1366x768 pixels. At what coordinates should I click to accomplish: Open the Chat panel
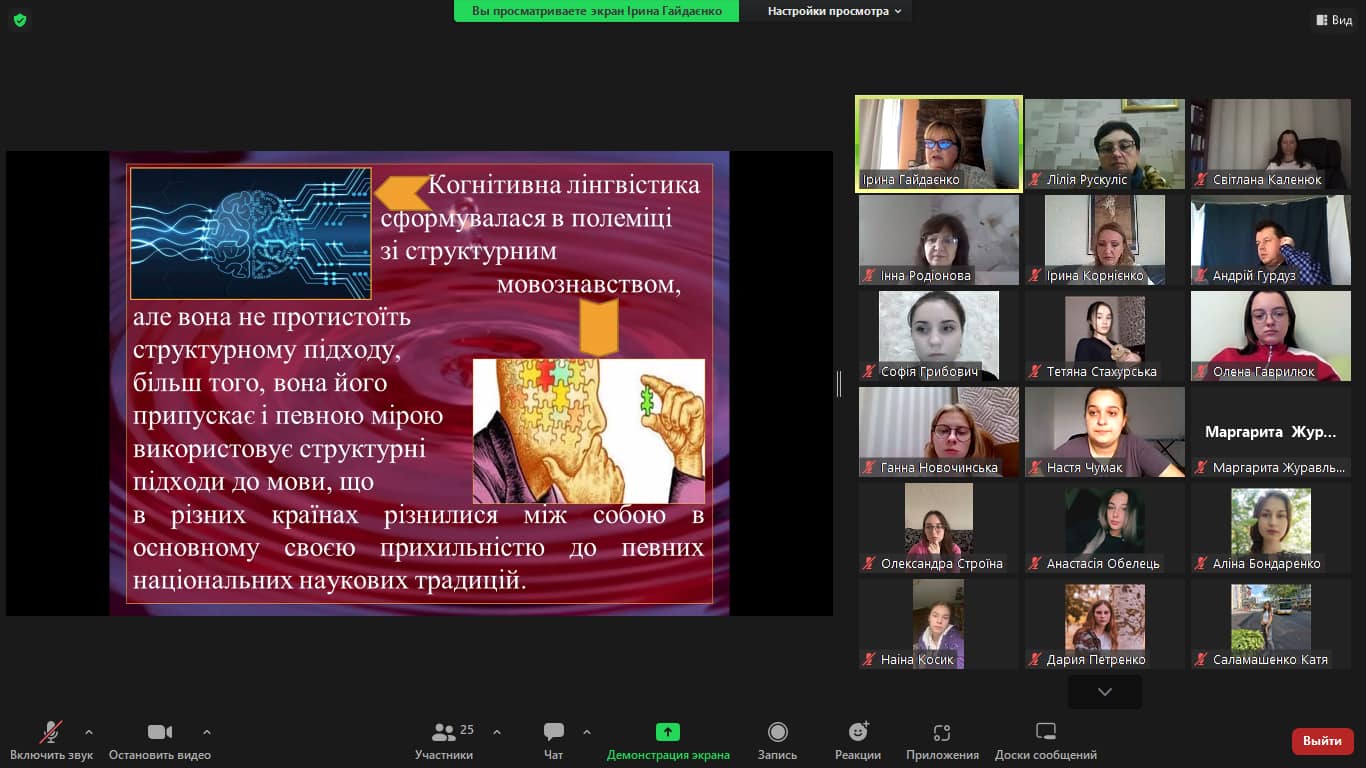click(553, 733)
